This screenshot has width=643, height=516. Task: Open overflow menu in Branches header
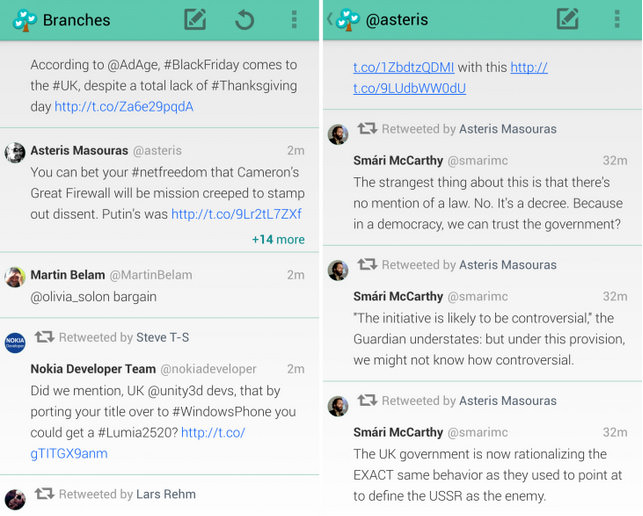pyautogui.click(x=293, y=20)
